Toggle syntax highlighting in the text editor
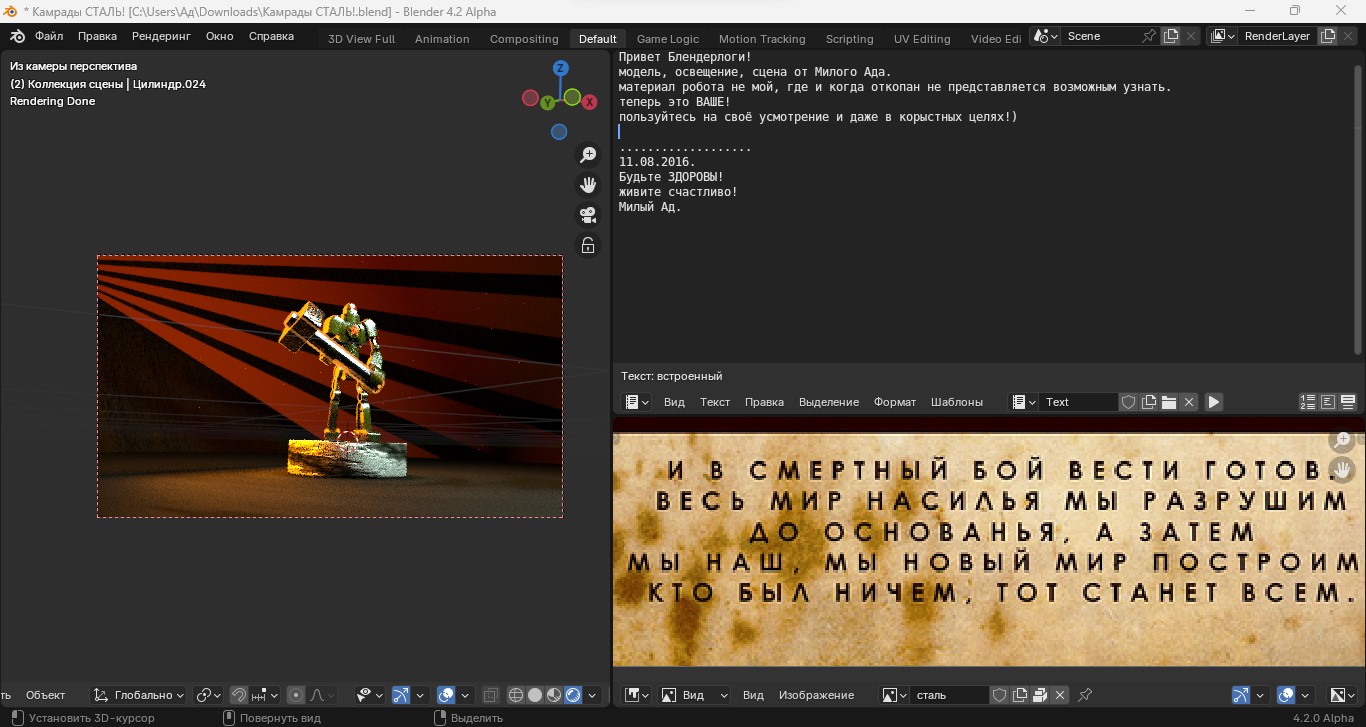 pyautogui.click(x=1348, y=402)
